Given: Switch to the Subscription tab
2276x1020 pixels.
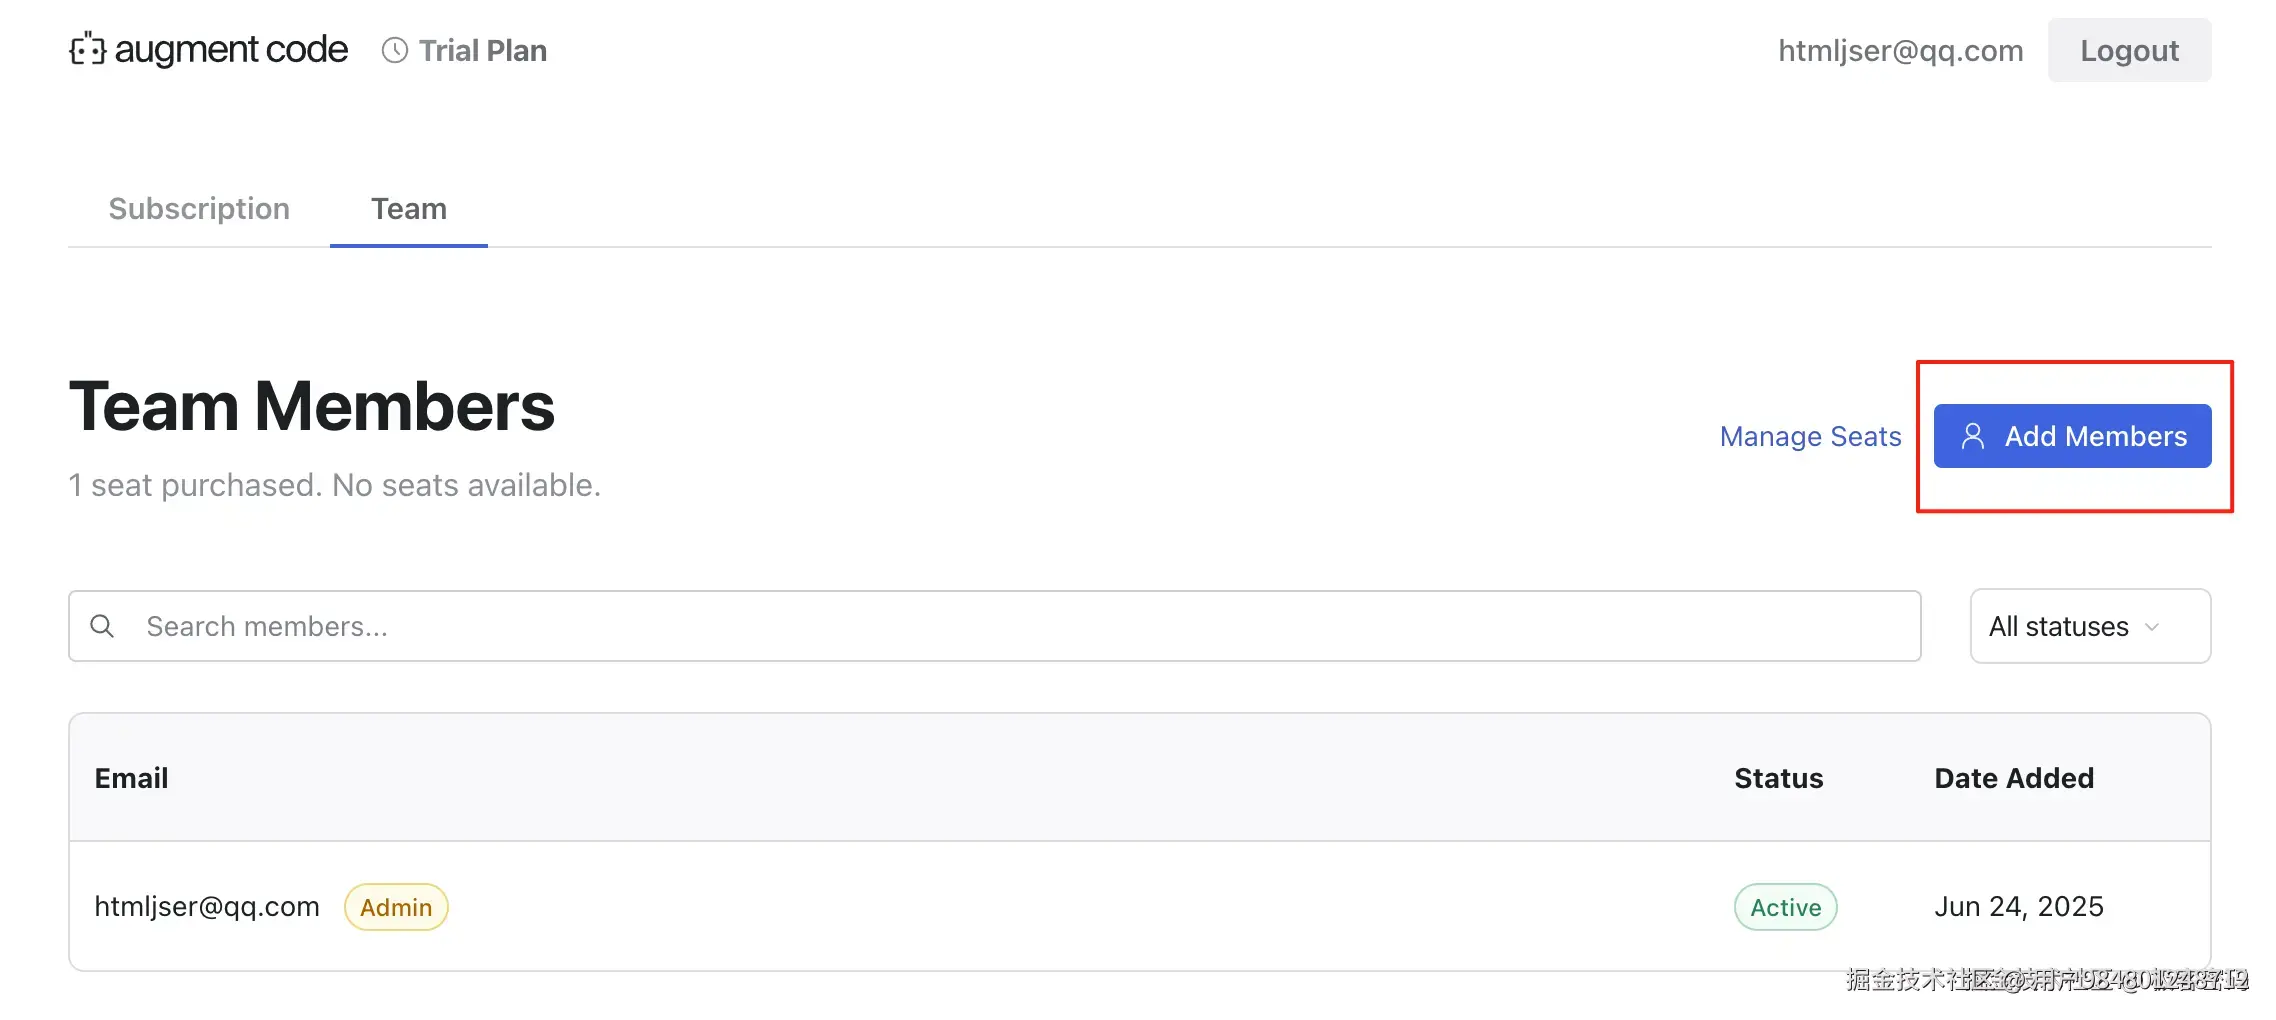Looking at the screenshot, I should [x=199, y=208].
